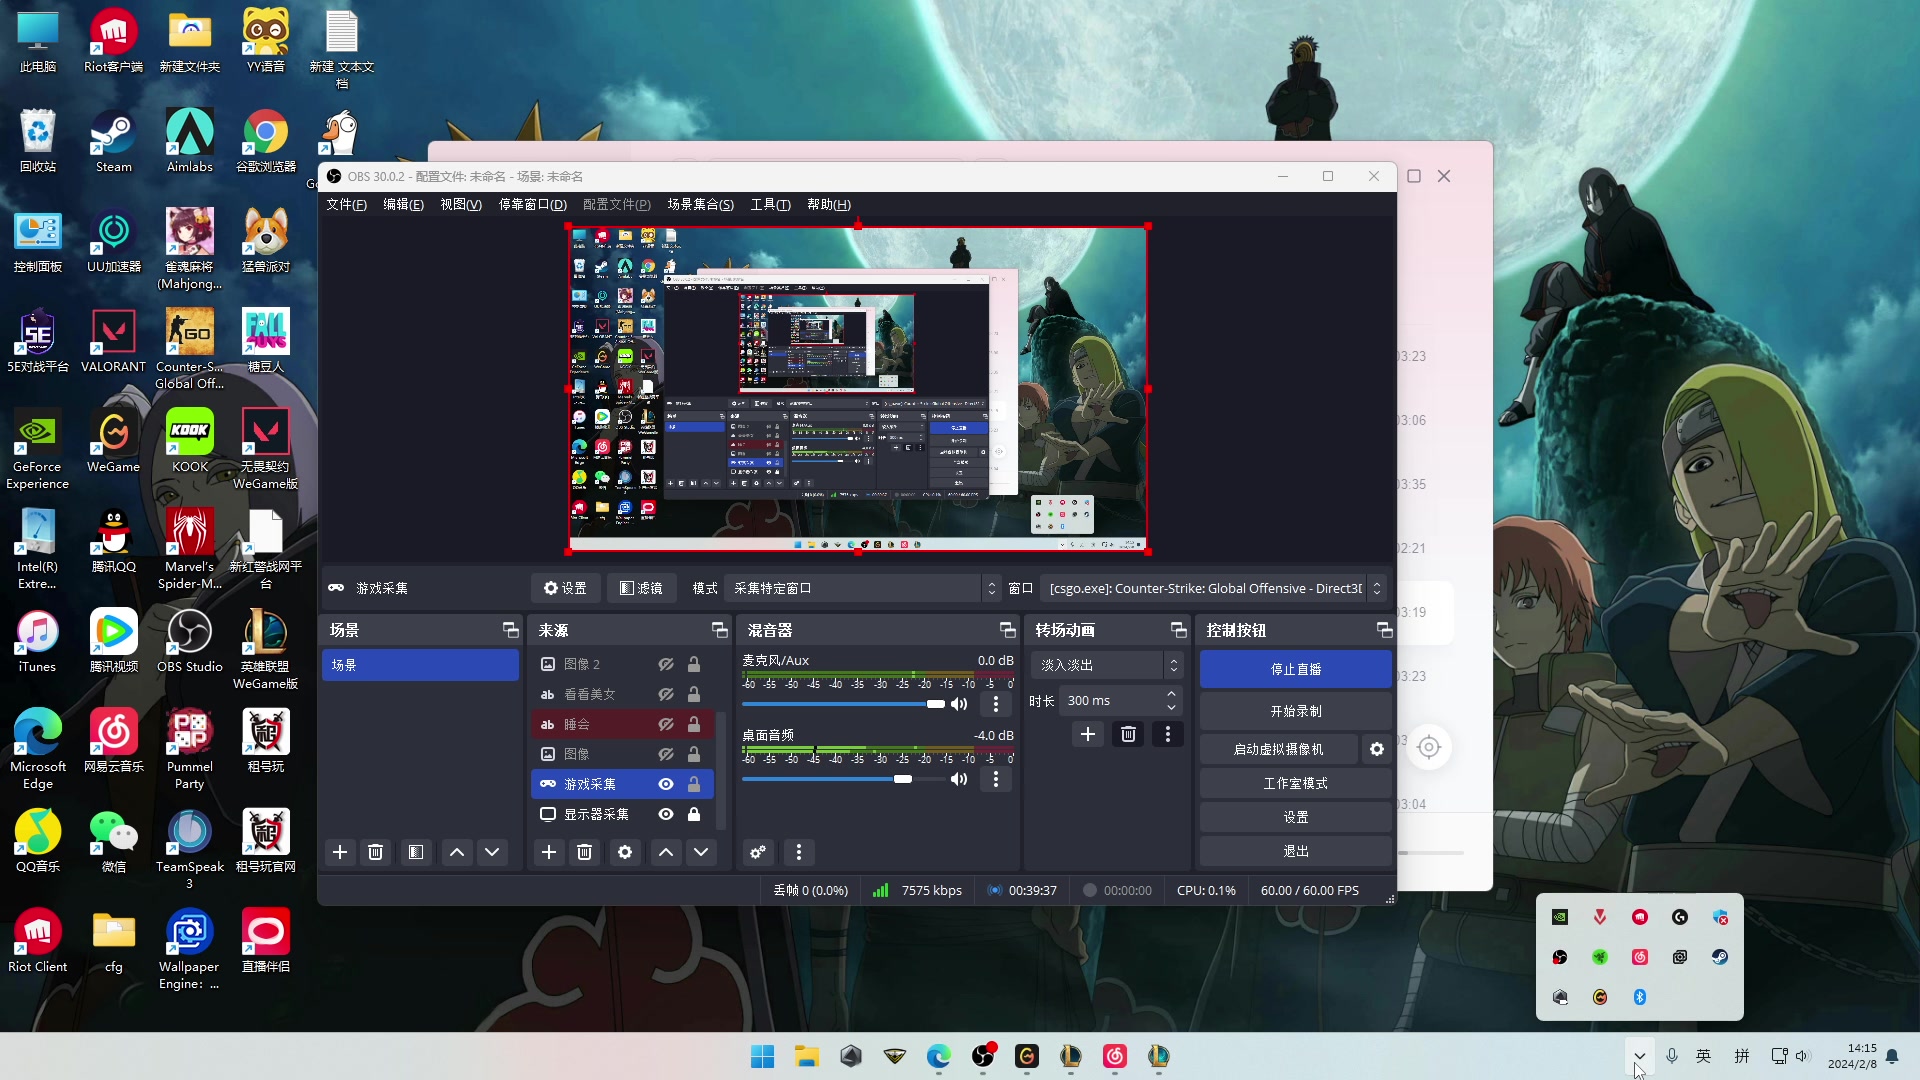Hide the 显示器采集 source

(x=666, y=814)
